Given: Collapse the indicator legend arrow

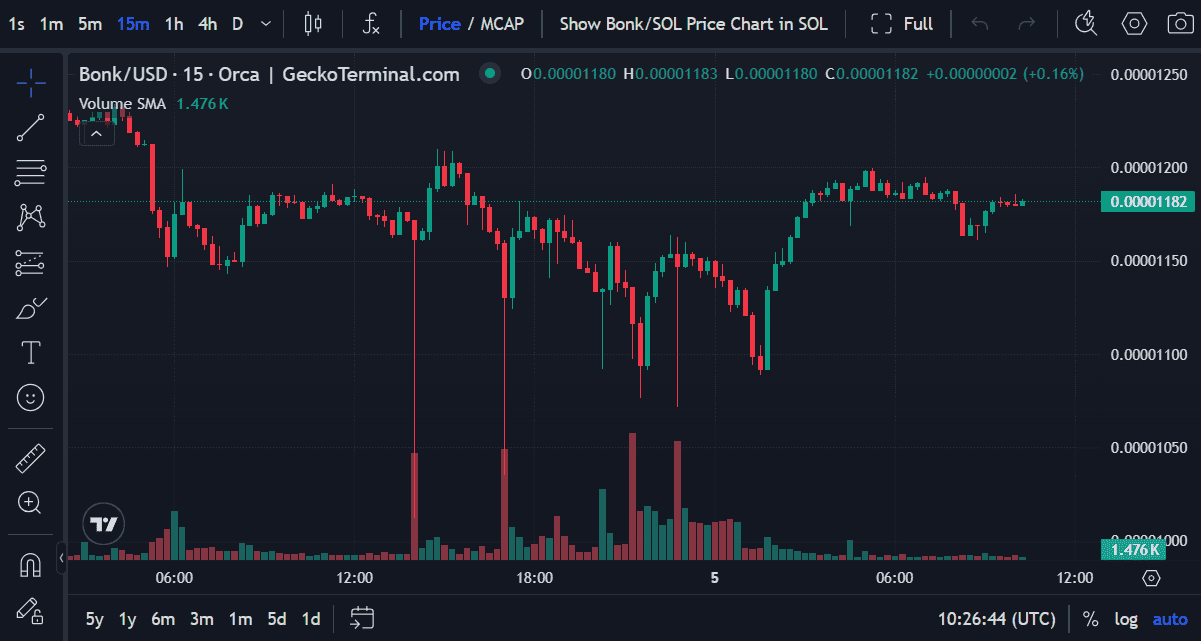Looking at the screenshot, I should [97, 132].
